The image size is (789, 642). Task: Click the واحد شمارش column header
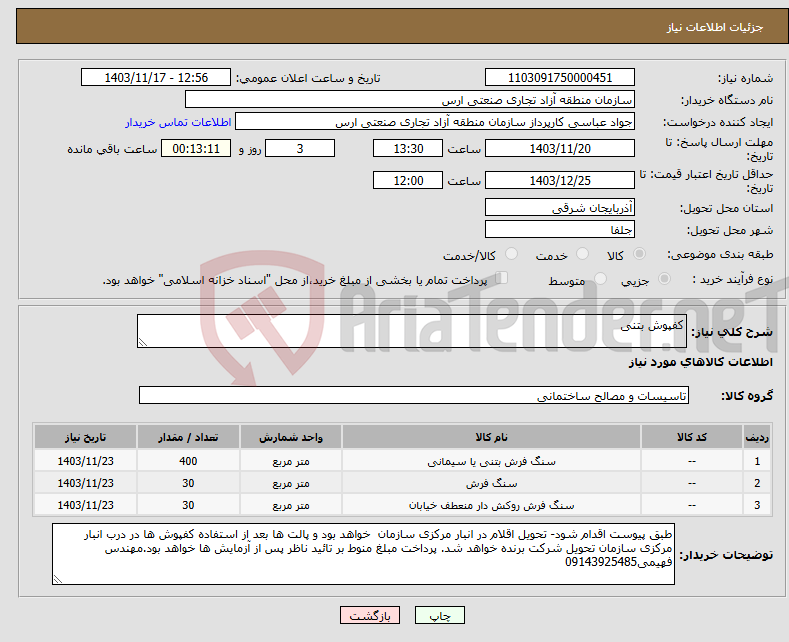(x=291, y=437)
